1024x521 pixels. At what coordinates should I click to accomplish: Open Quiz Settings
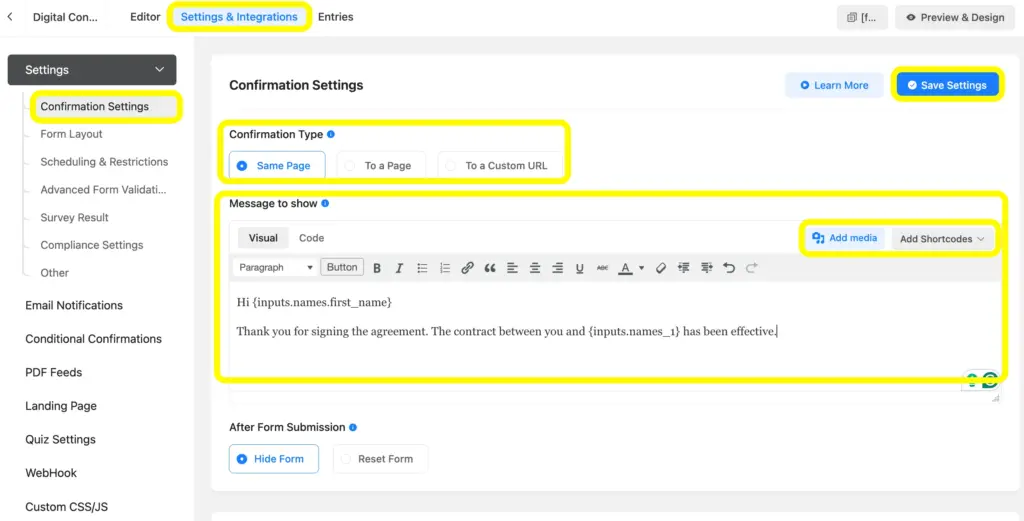coord(60,439)
